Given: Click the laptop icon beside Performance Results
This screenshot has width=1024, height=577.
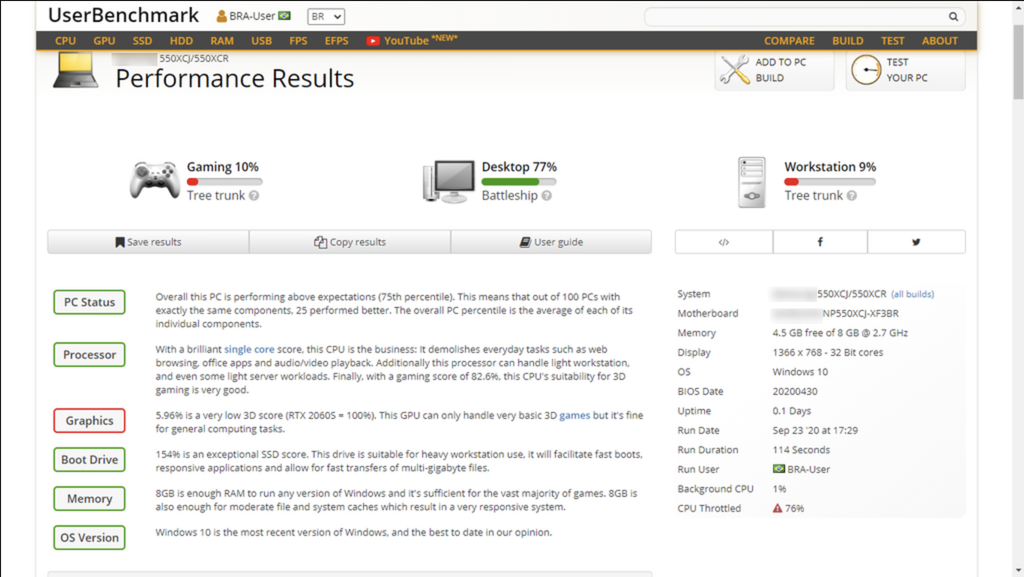Looking at the screenshot, I should [75, 70].
